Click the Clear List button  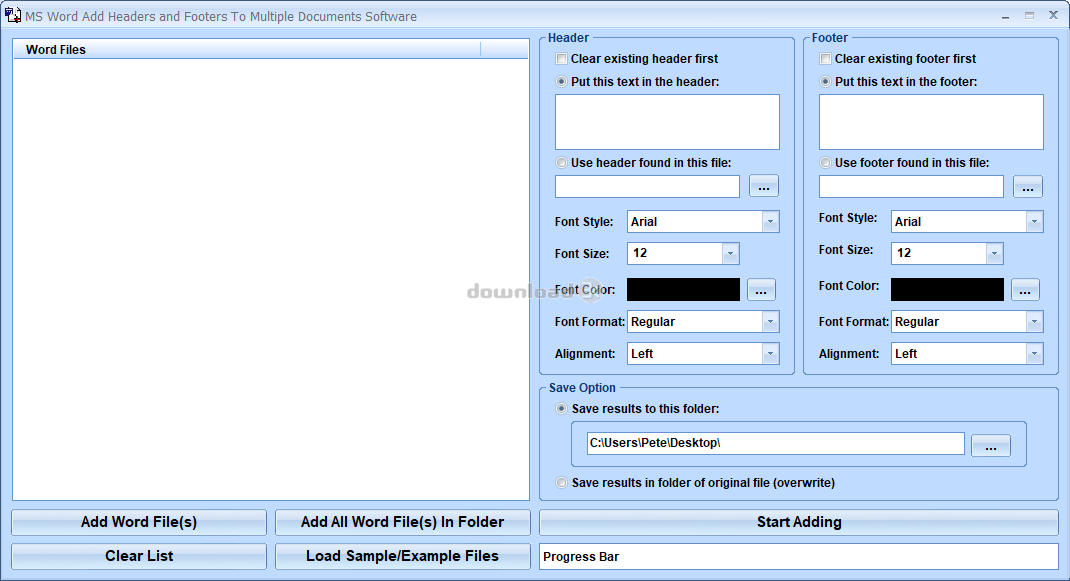(139, 556)
